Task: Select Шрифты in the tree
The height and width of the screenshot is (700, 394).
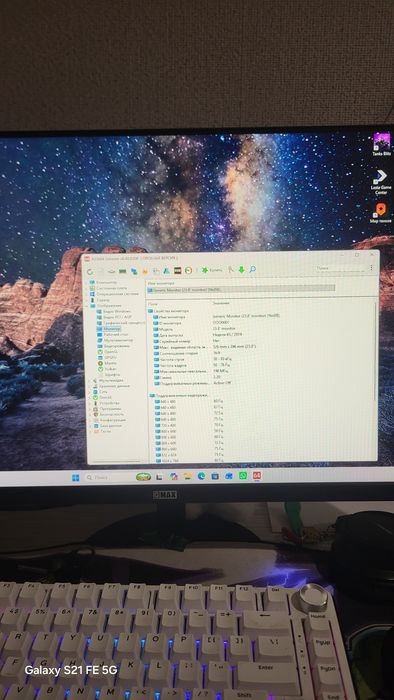Action: click(109, 375)
